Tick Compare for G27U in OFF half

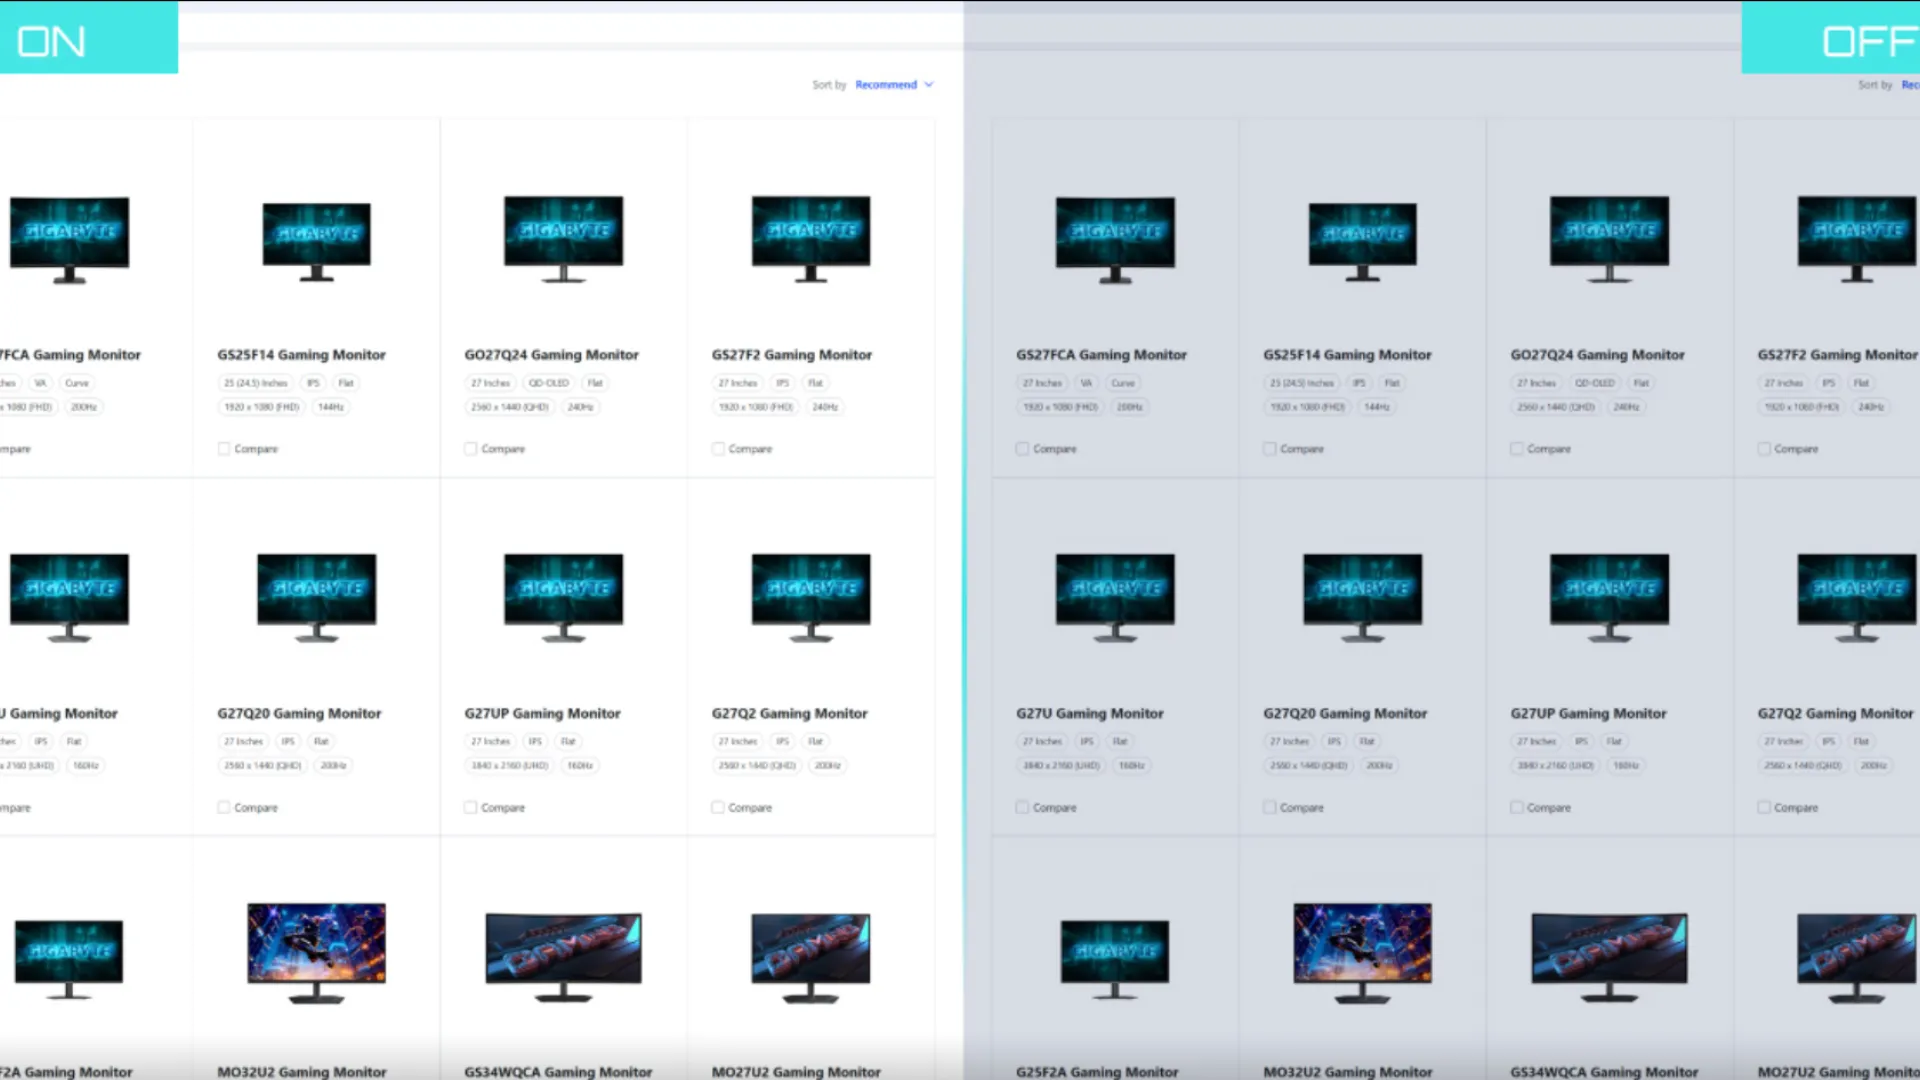click(x=1022, y=807)
